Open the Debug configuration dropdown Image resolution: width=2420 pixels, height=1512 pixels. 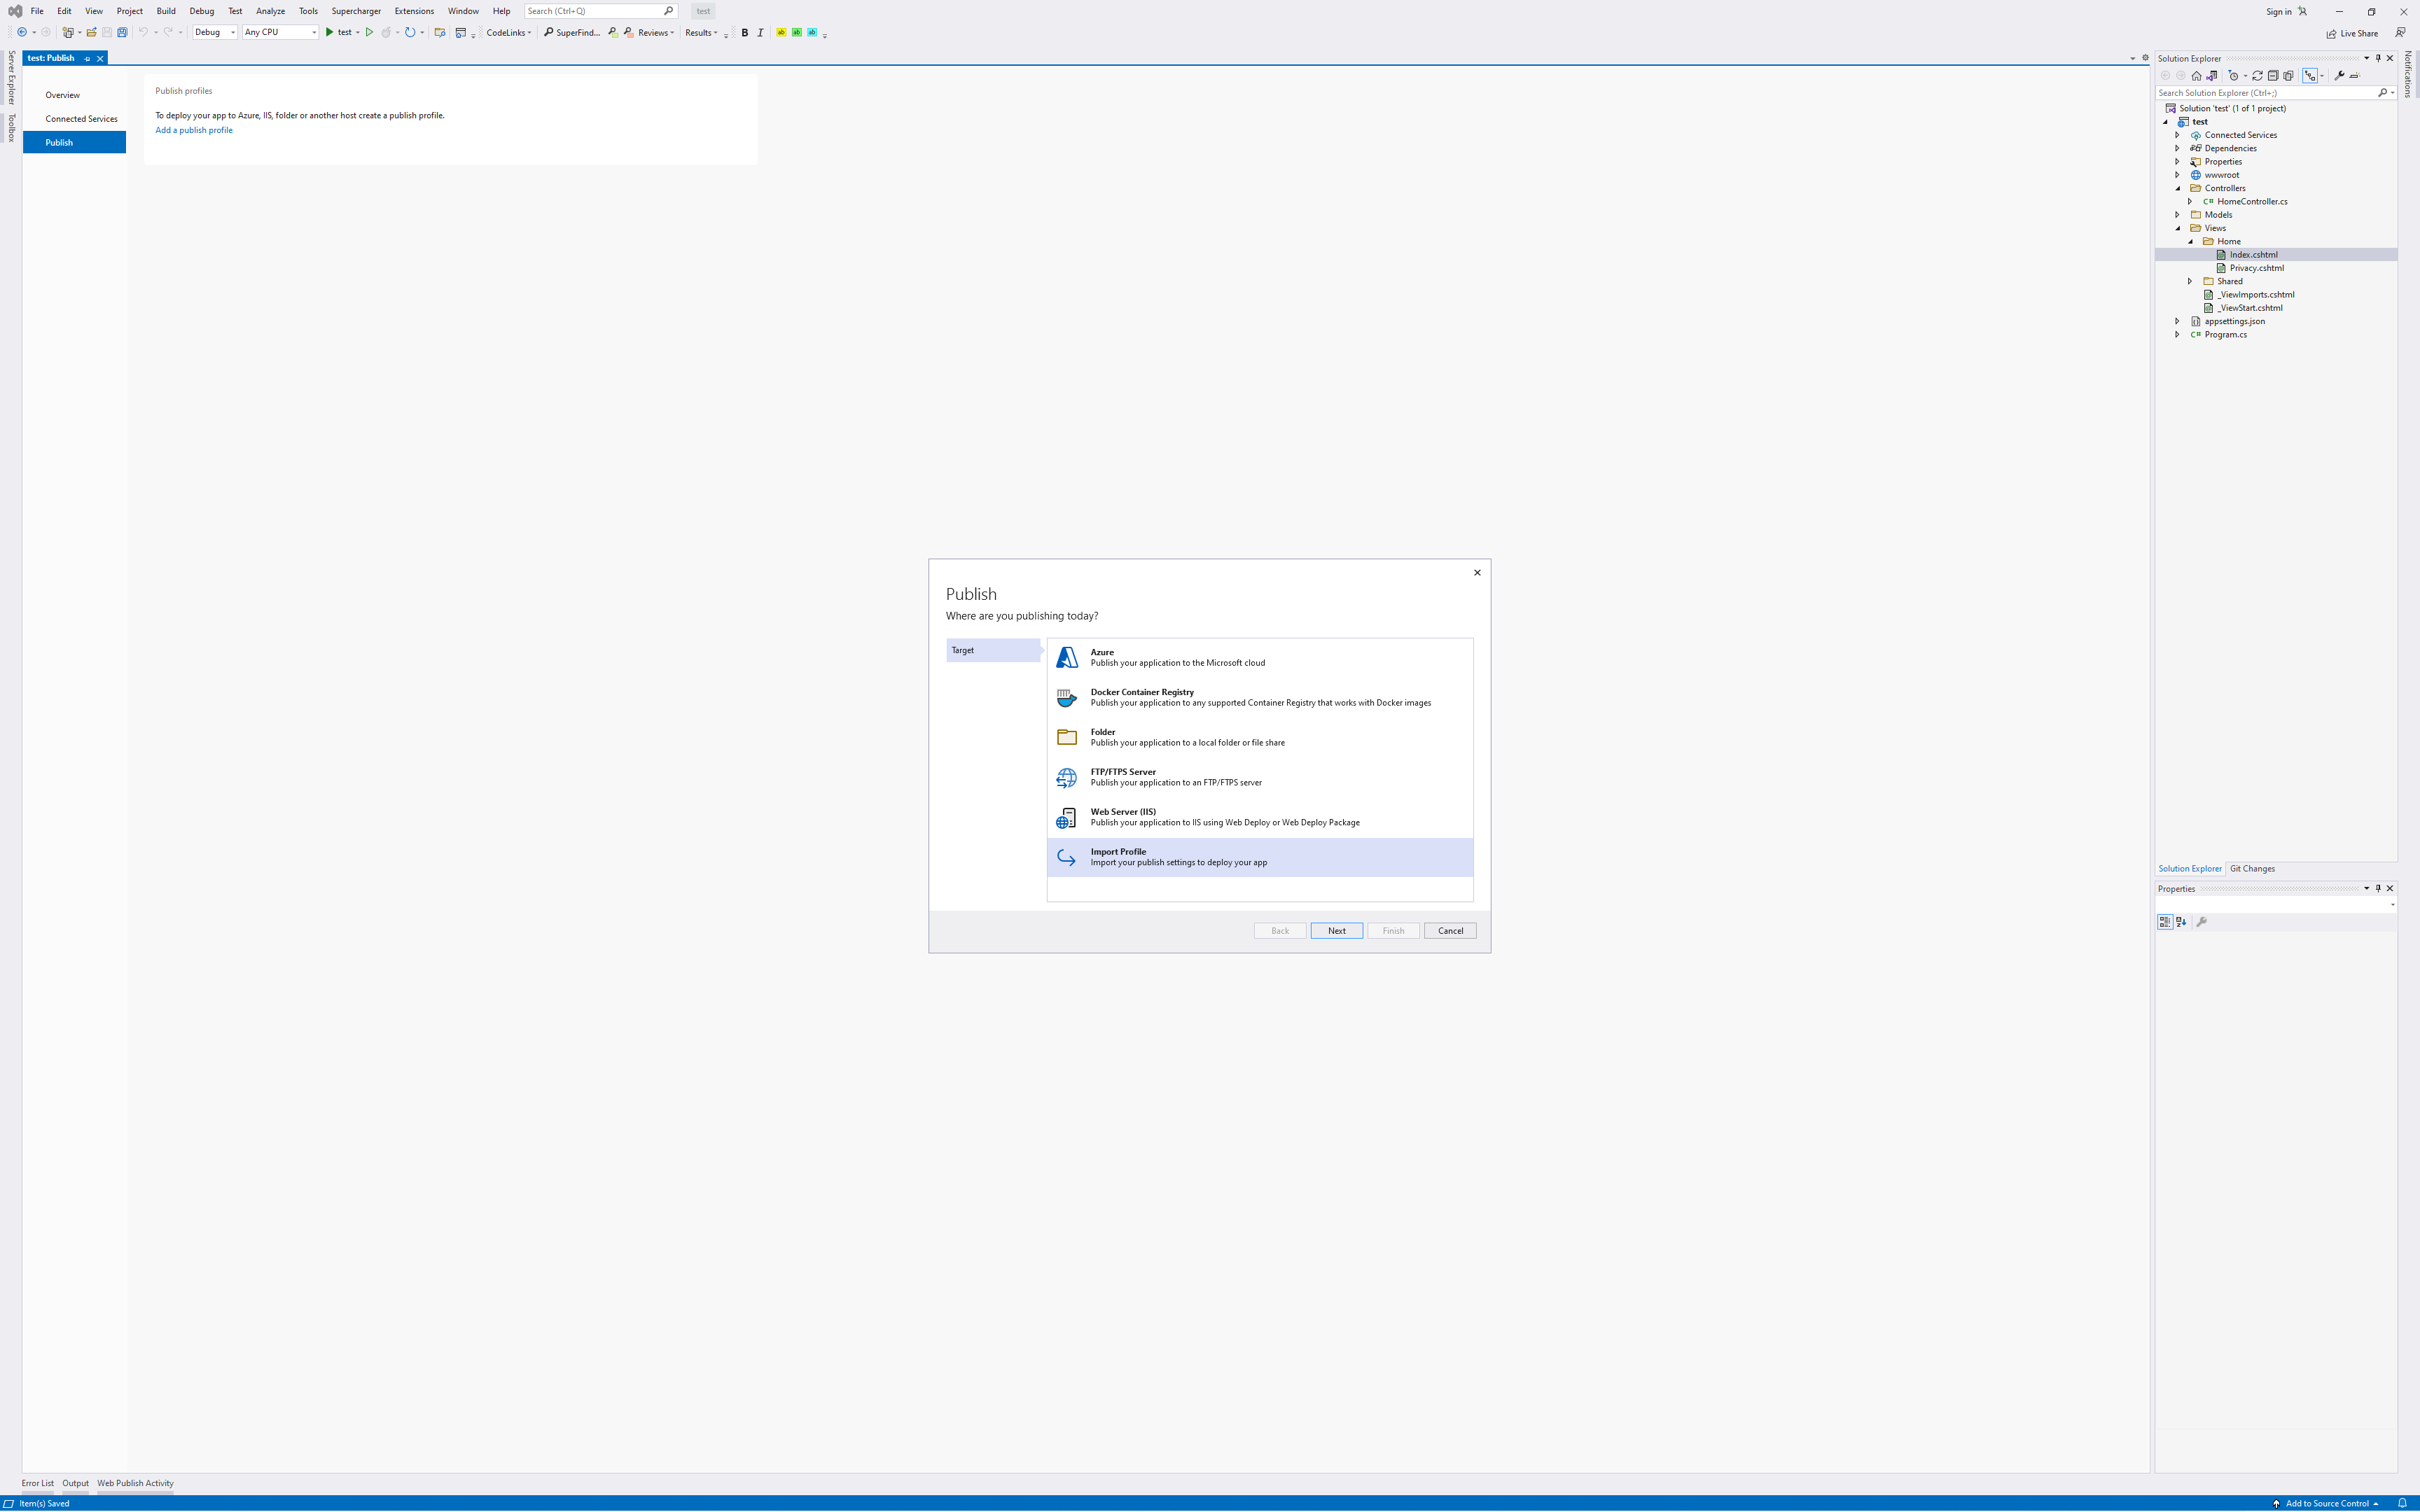coord(215,33)
